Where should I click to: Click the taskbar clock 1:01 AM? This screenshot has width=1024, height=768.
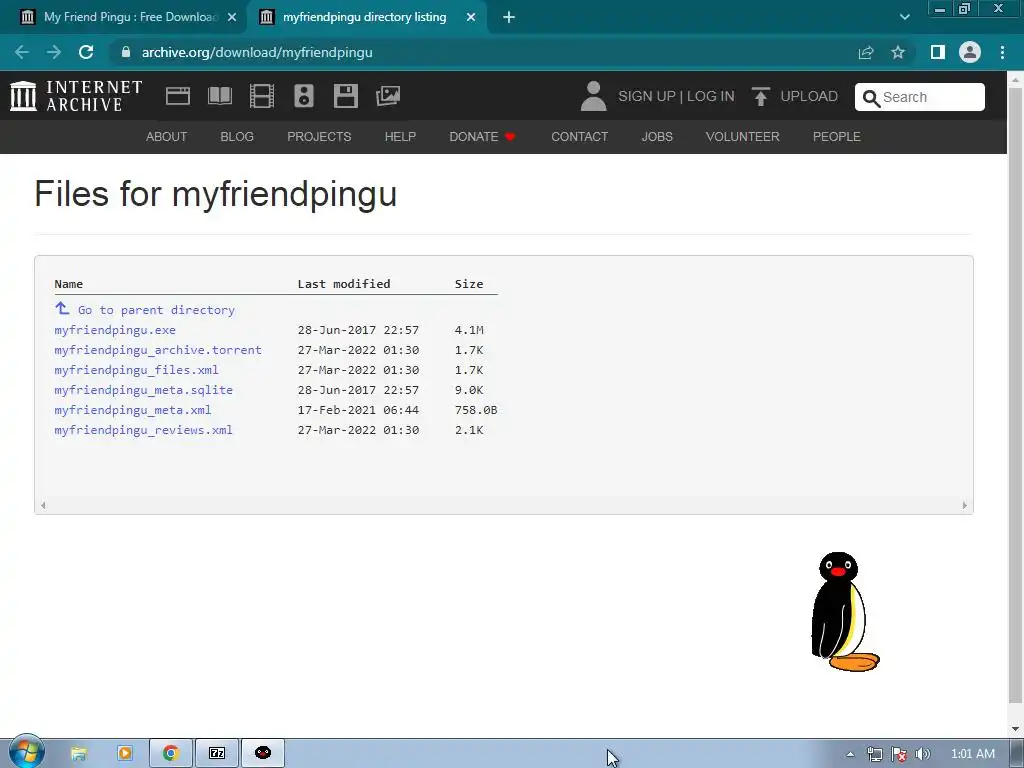(973, 754)
